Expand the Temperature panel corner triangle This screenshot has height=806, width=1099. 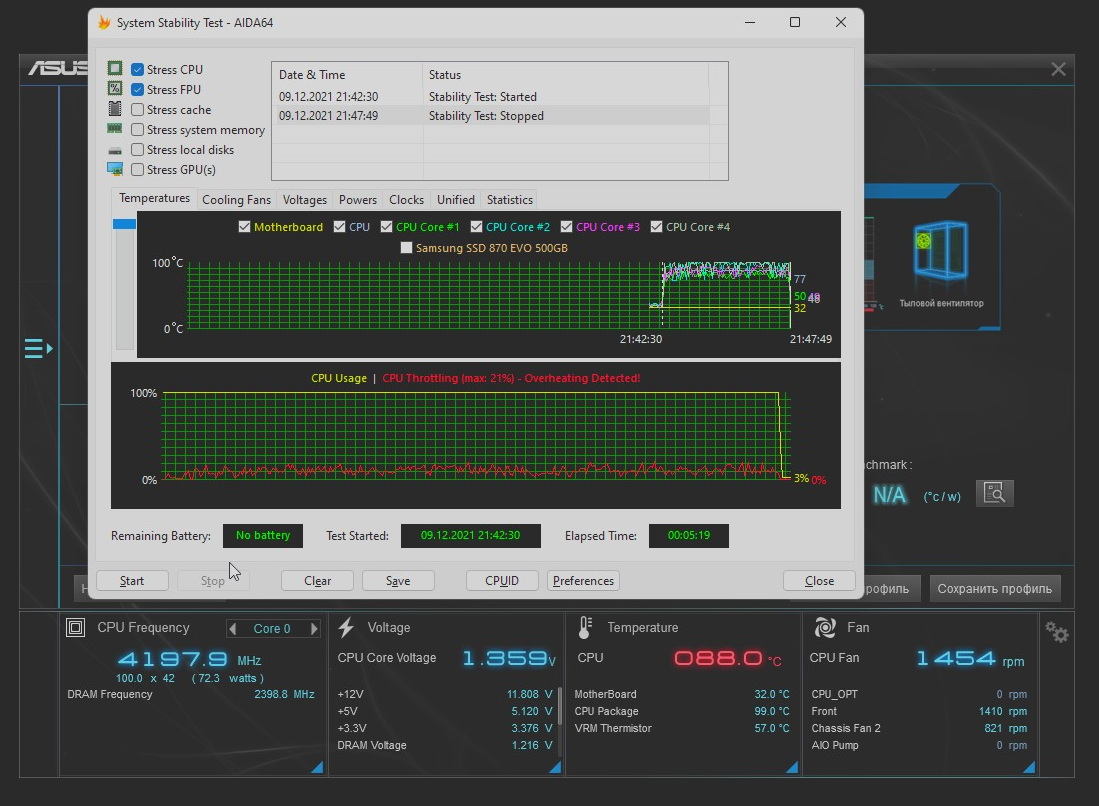792,767
